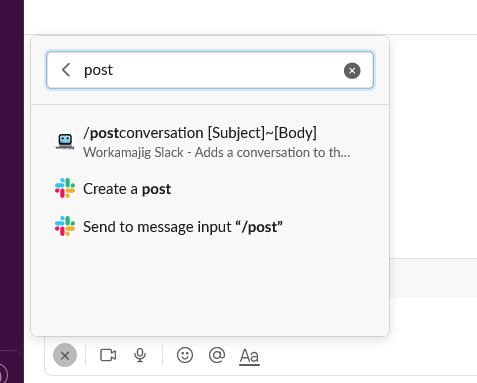Click the Workamajig app icon
The image size is (477, 383).
65,141
